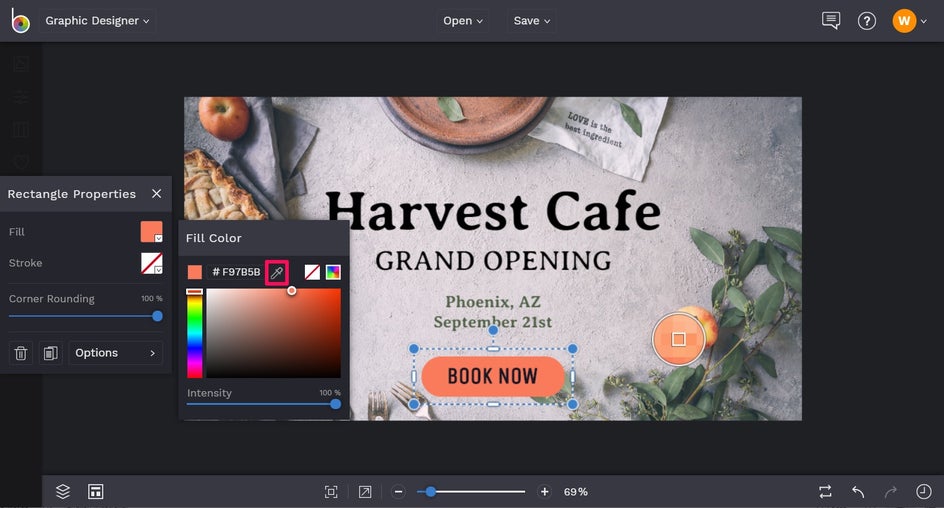
Task: Pick a shade in the saturation gradient box
Action: [x=274, y=333]
